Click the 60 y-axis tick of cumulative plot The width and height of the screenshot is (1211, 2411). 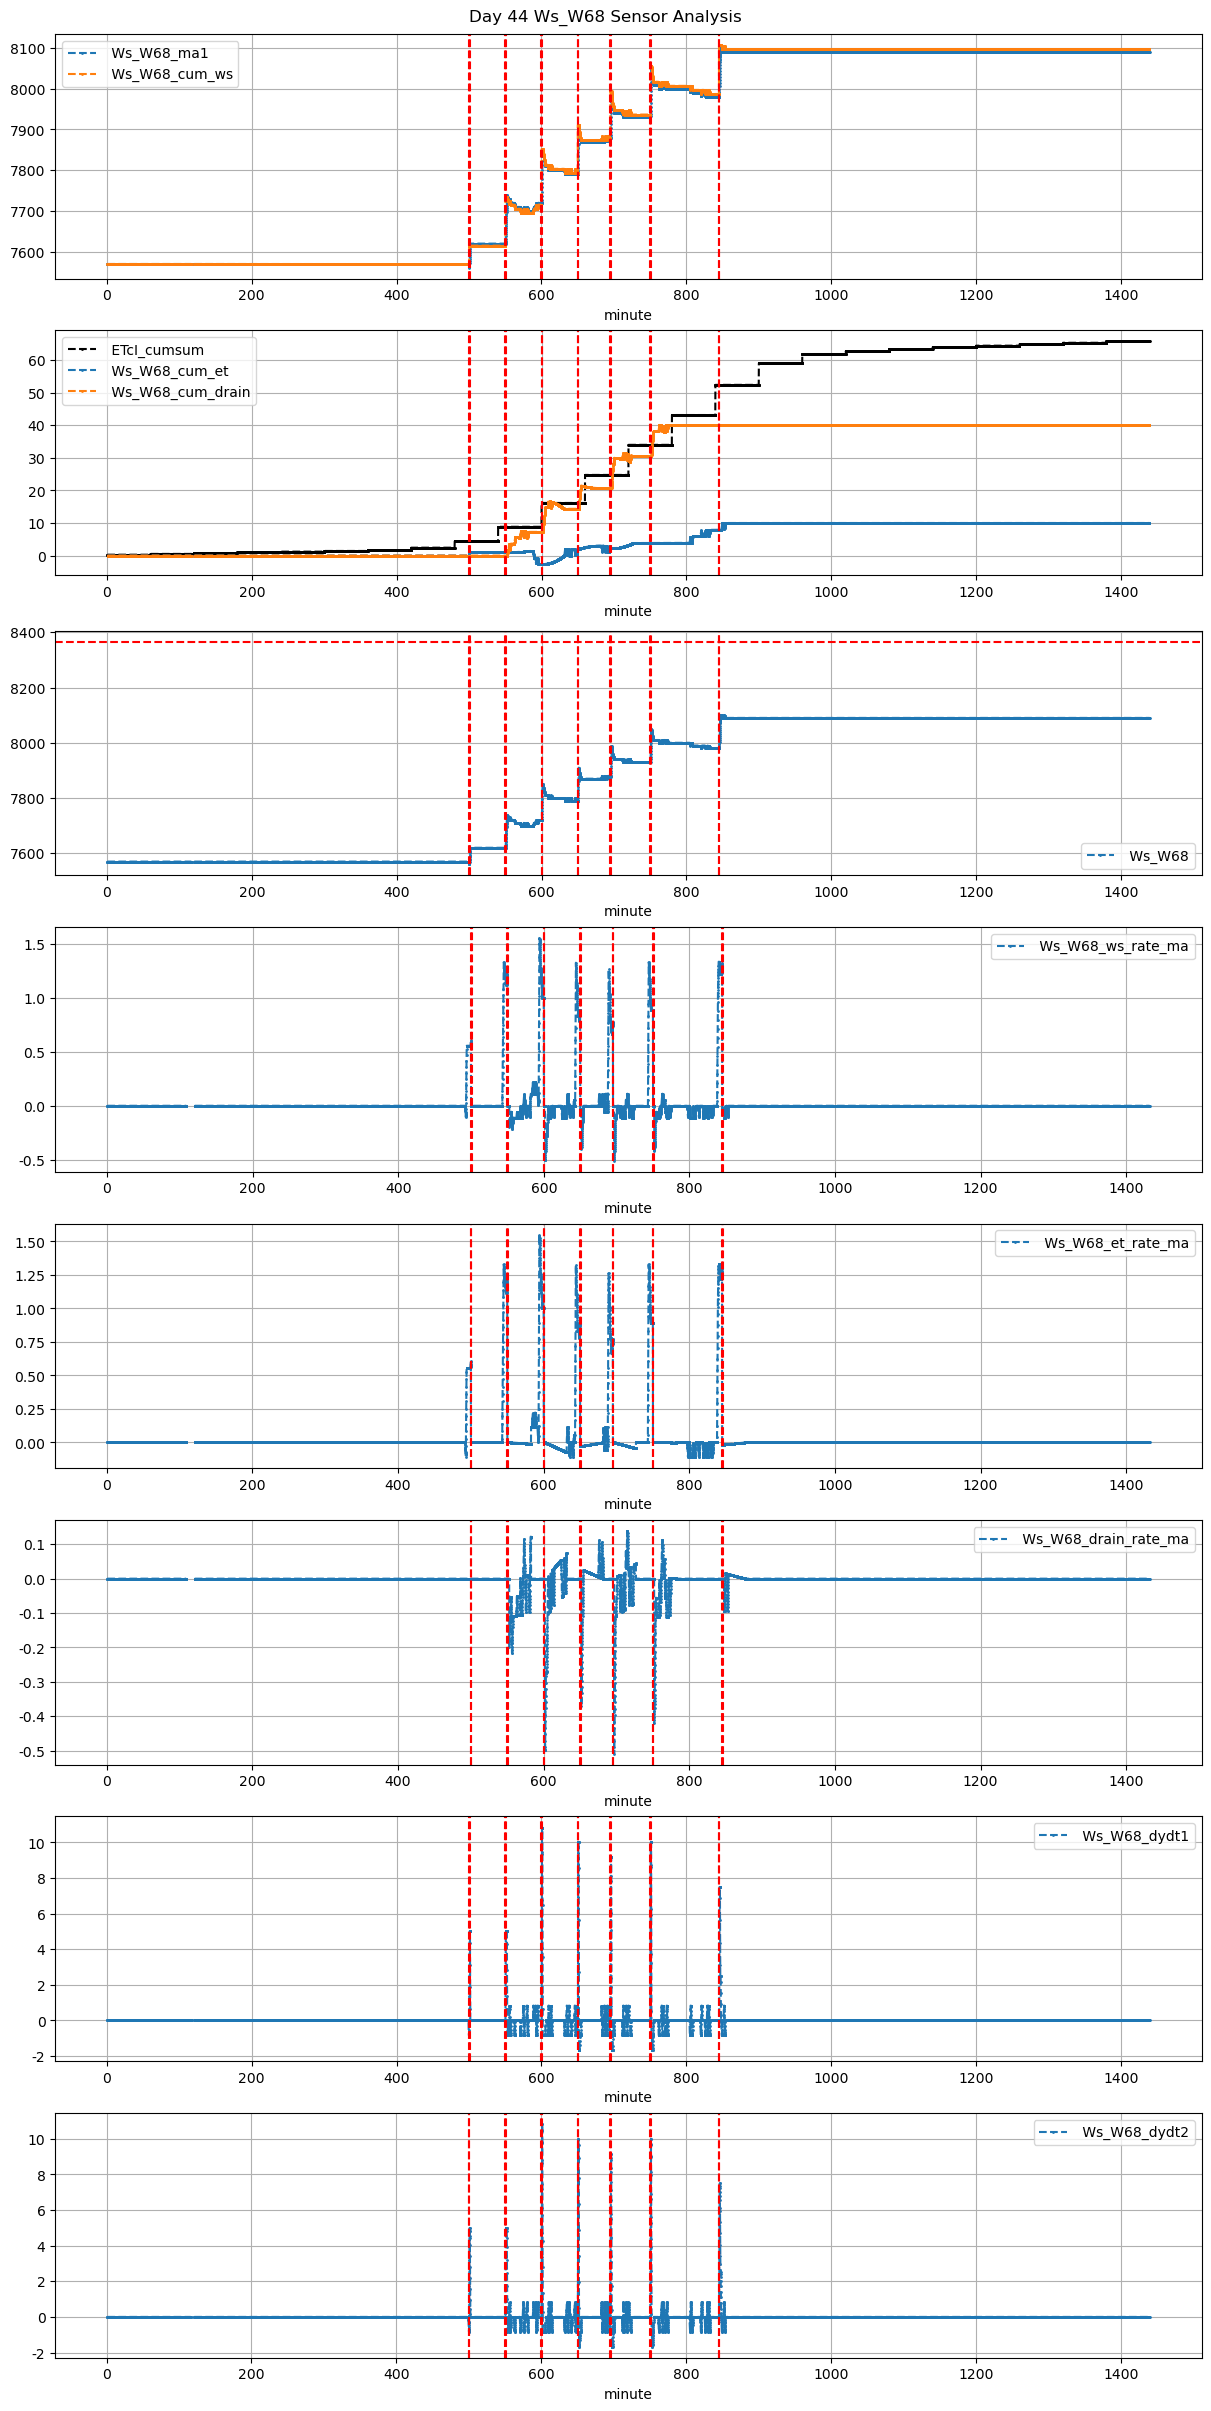pyautogui.click(x=38, y=361)
